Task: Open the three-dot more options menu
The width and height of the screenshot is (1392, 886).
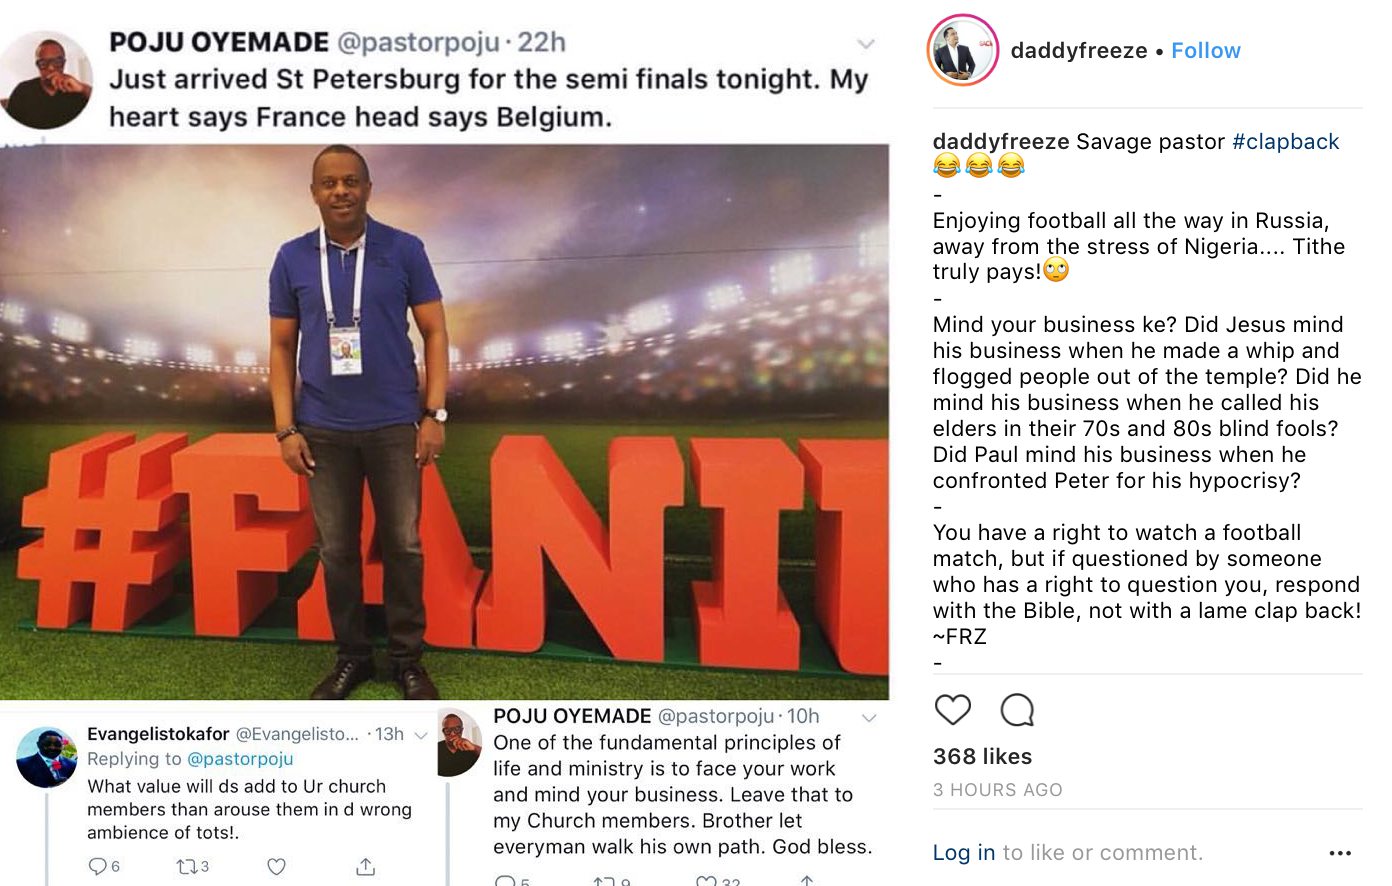Action: point(1340,853)
